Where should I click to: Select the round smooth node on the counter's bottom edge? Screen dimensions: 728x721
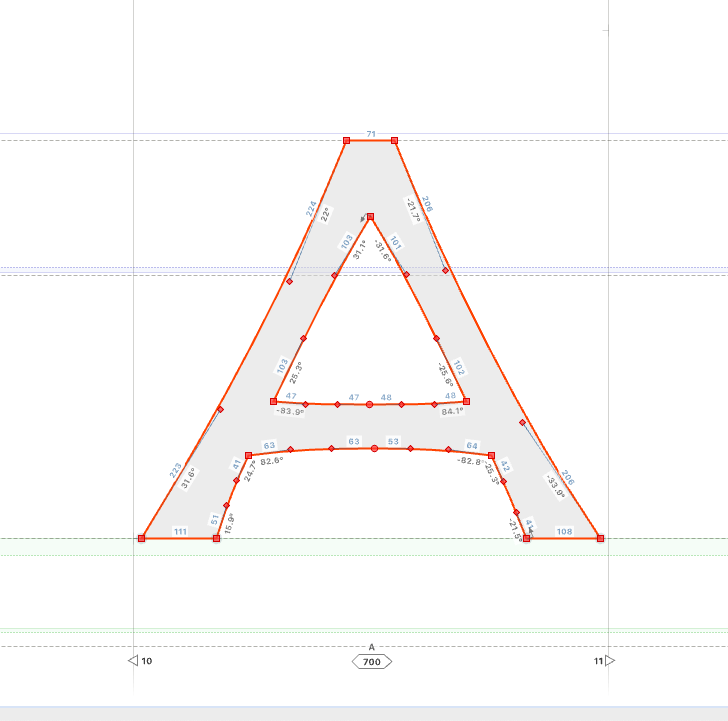pos(369,404)
